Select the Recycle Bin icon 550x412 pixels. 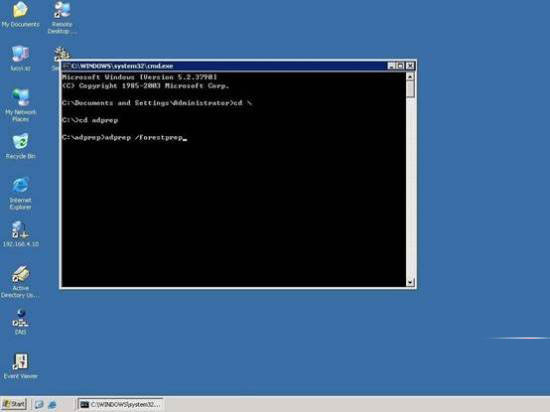[x=20, y=146]
